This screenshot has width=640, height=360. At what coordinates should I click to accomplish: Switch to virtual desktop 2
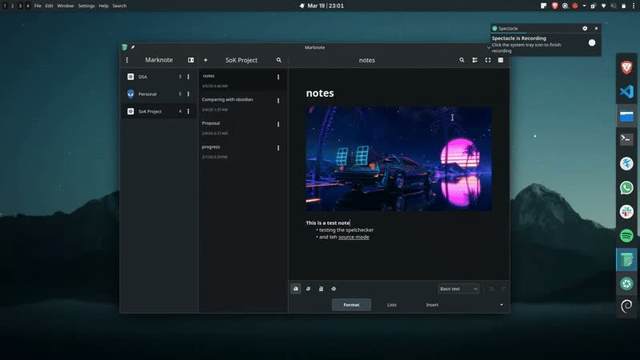12,6
